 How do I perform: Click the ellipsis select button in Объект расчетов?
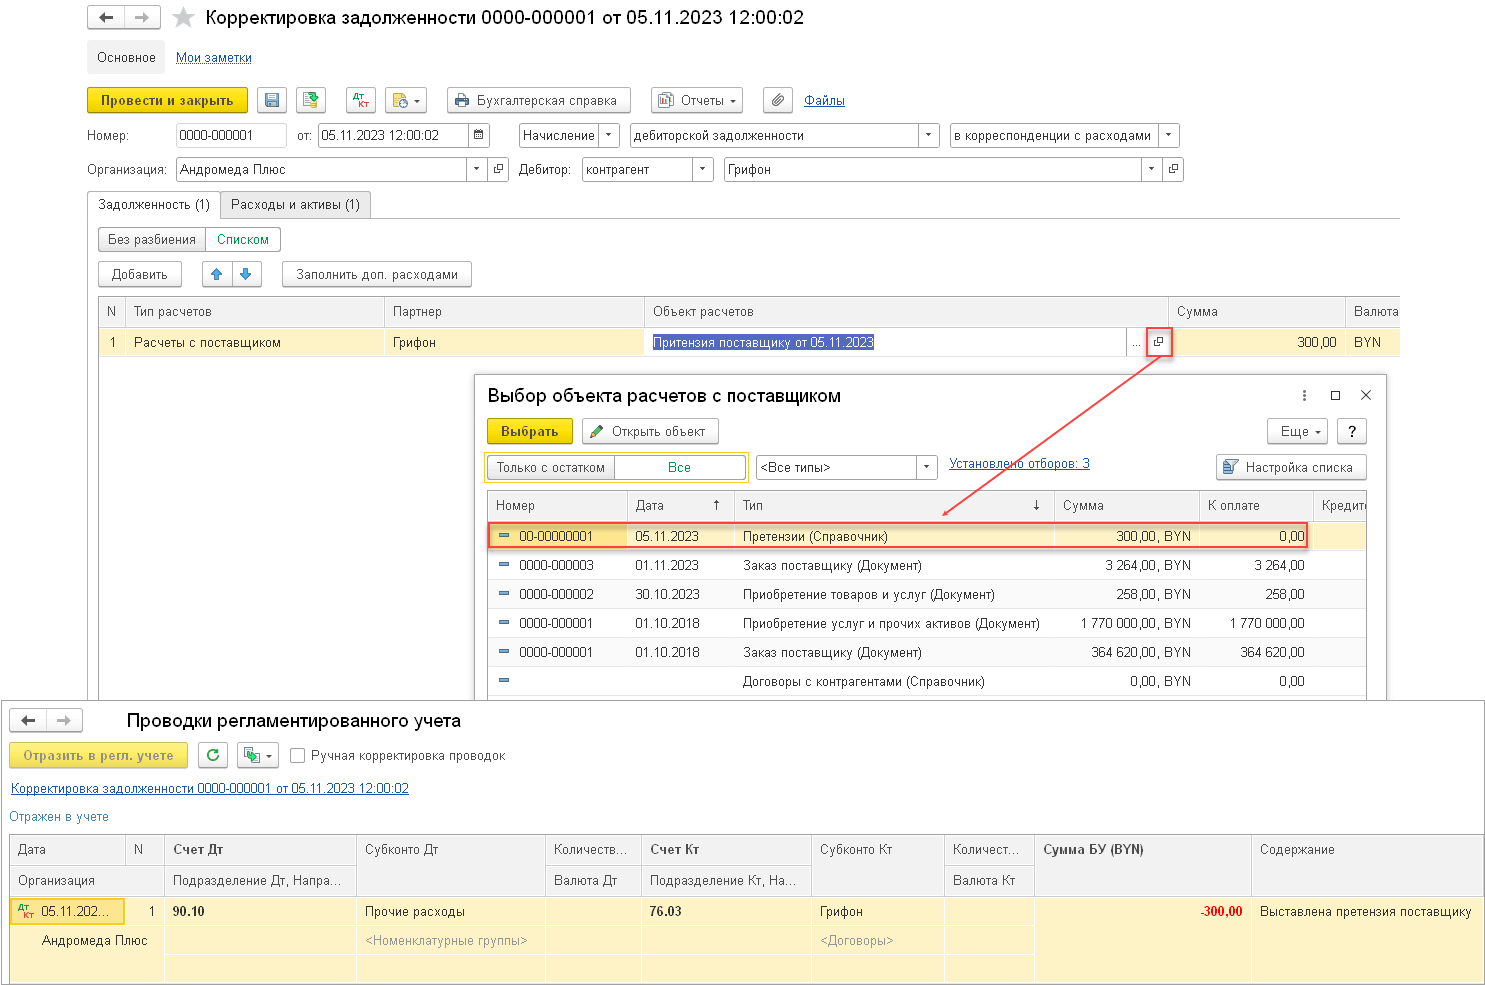1136,342
